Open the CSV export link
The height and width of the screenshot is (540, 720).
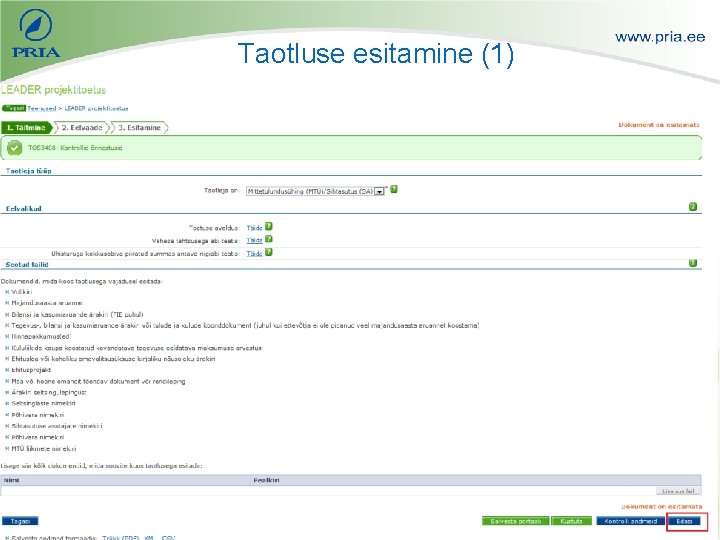[x=168, y=537]
